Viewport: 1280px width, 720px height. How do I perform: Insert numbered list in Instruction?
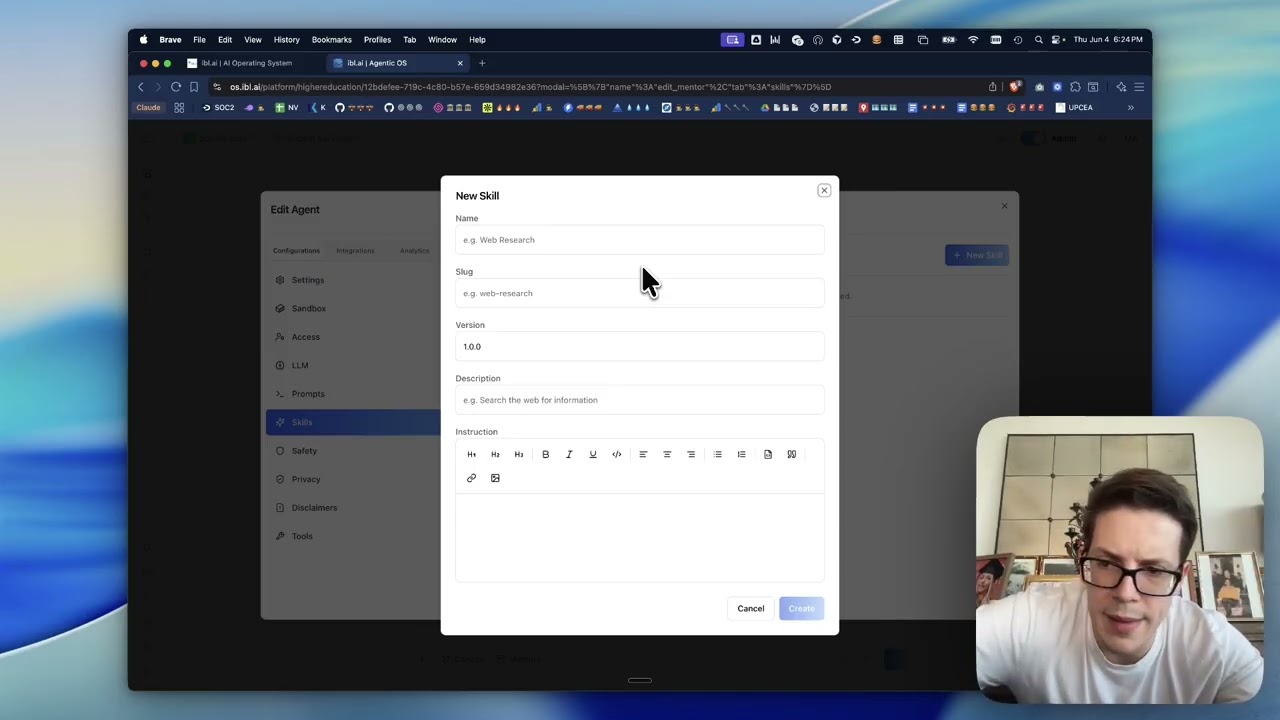742,454
